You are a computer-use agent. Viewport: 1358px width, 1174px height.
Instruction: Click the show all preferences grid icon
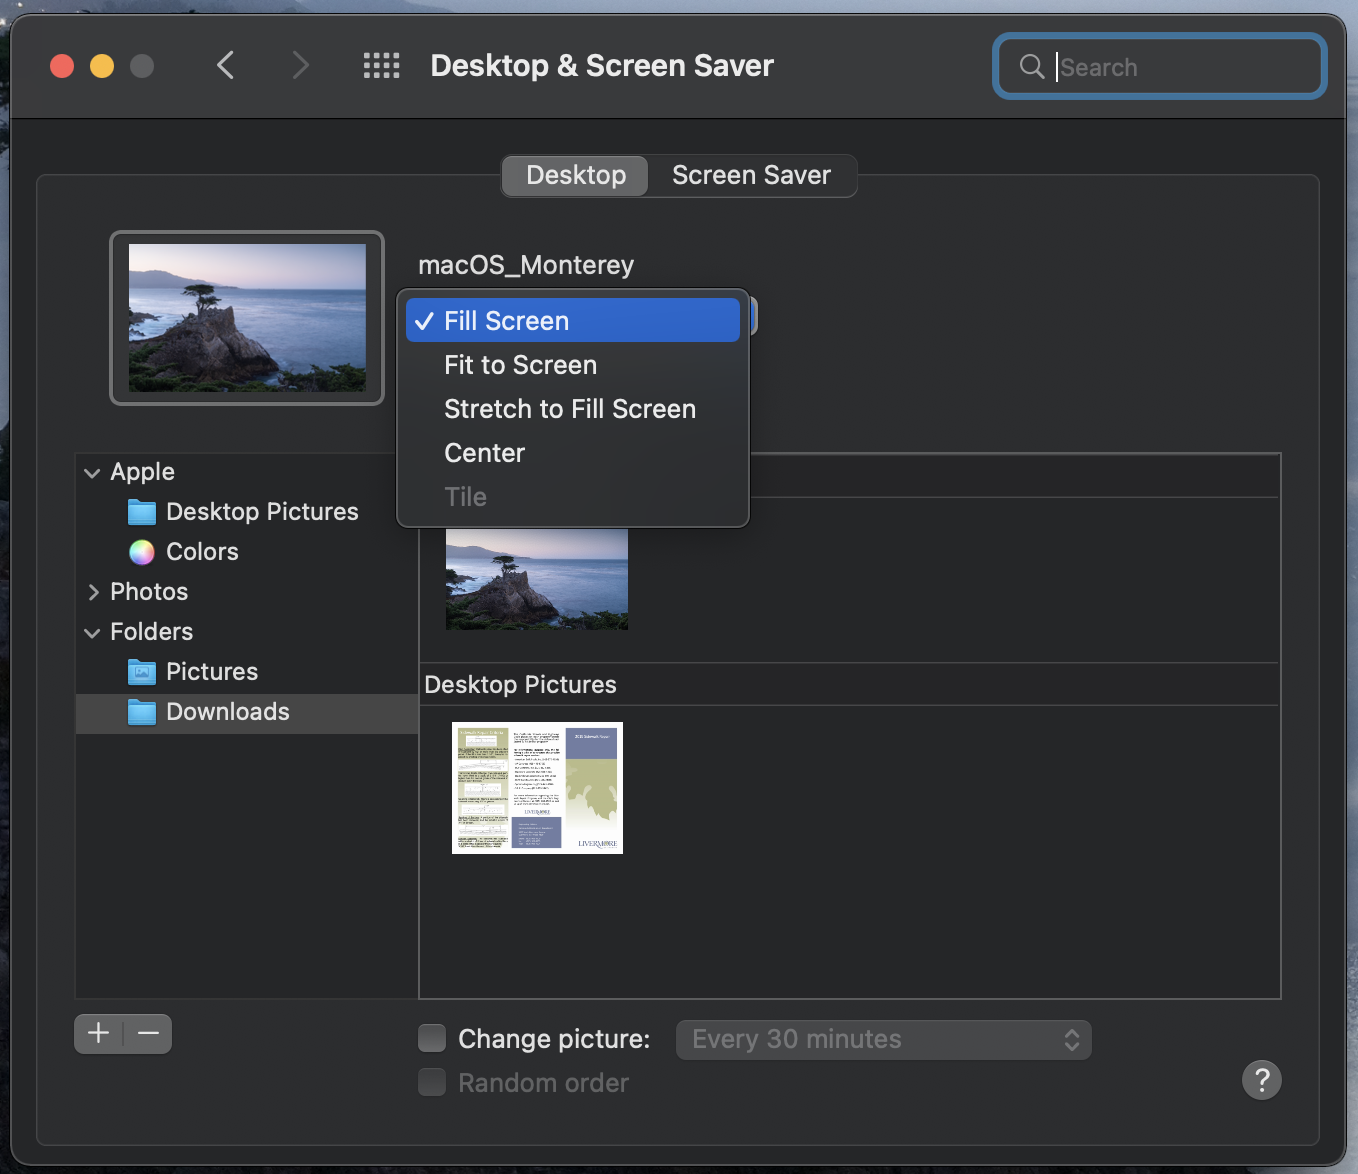coord(381,66)
